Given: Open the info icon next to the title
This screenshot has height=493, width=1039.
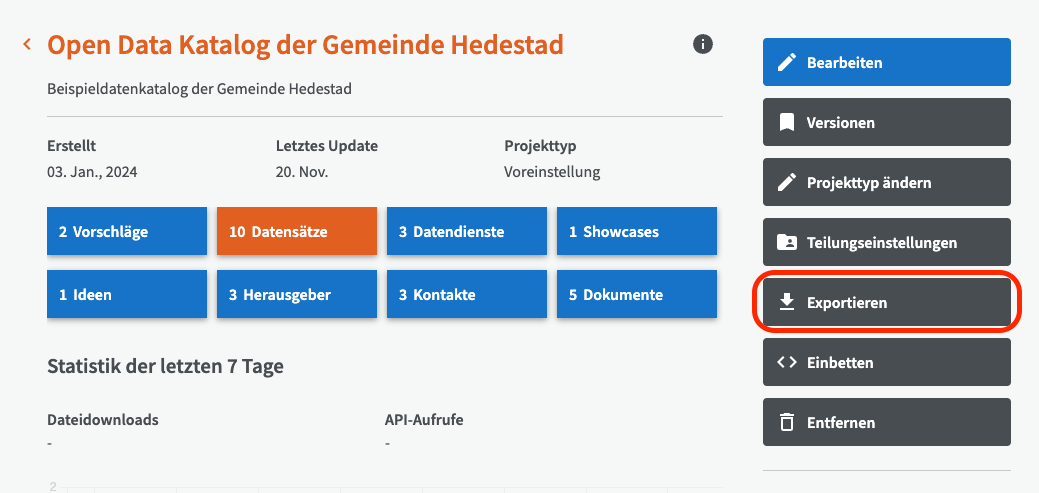Looking at the screenshot, I should (x=703, y=44).
